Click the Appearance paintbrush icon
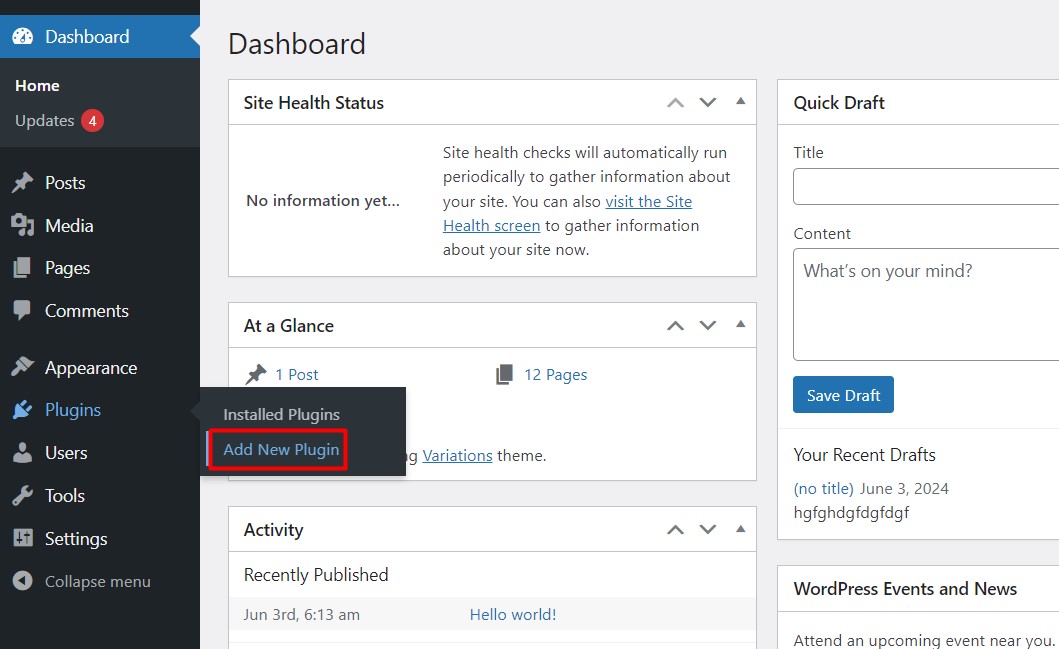The height and width of the screenshot is (649, 1059). tap(22, 367)
